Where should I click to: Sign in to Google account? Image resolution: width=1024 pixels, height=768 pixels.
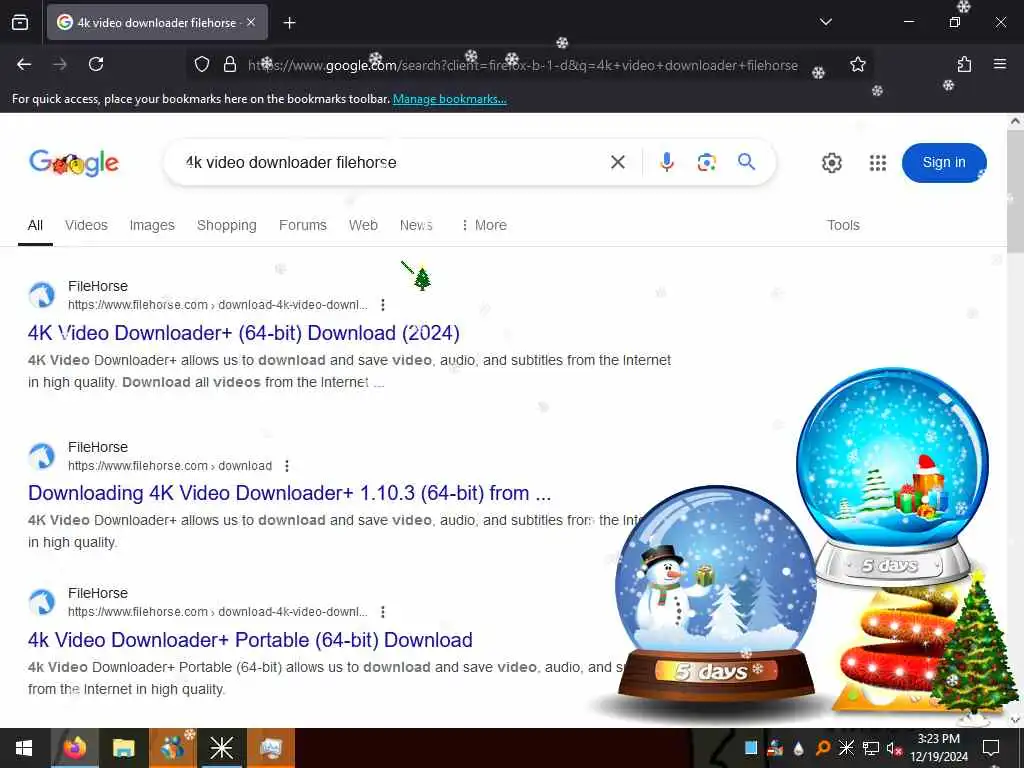[944, 163]
